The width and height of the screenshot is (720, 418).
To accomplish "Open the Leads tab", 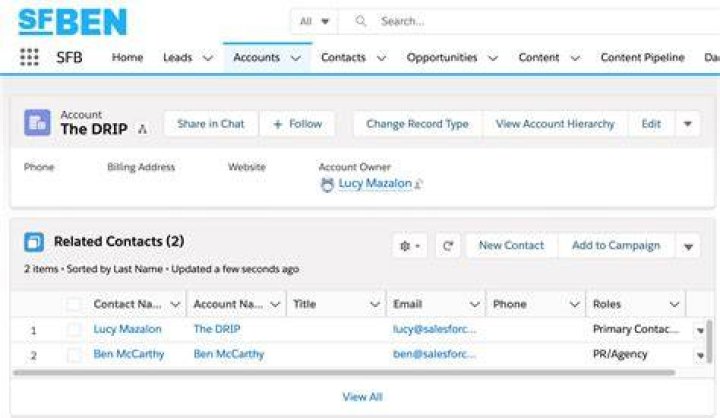I will (177, 57).
